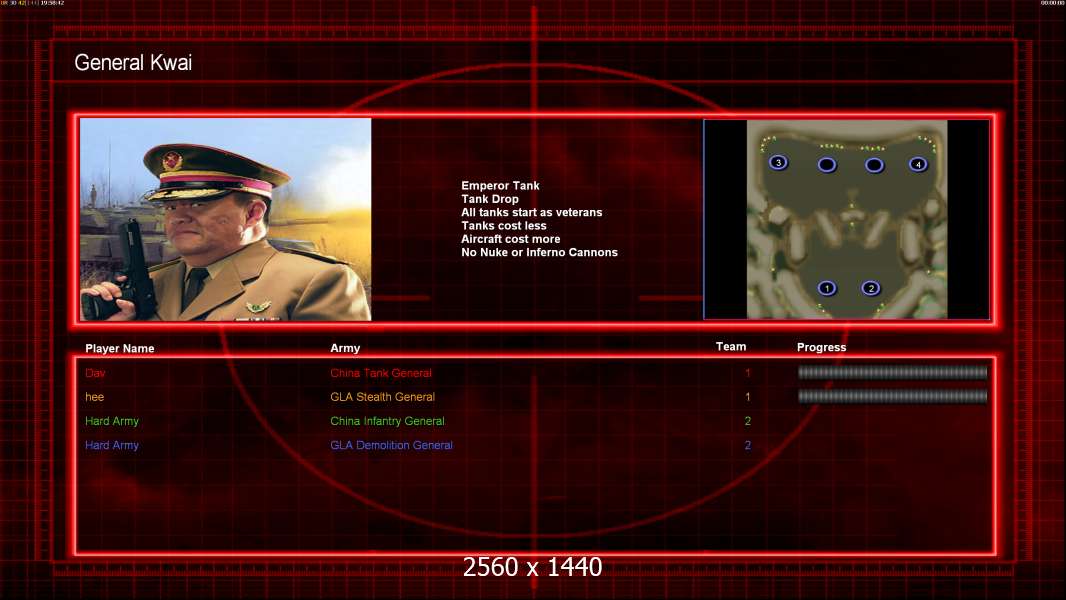This screenshot has width=1066, height=600.
Task: Click the Player Name column header
Action: coord(120,349)
